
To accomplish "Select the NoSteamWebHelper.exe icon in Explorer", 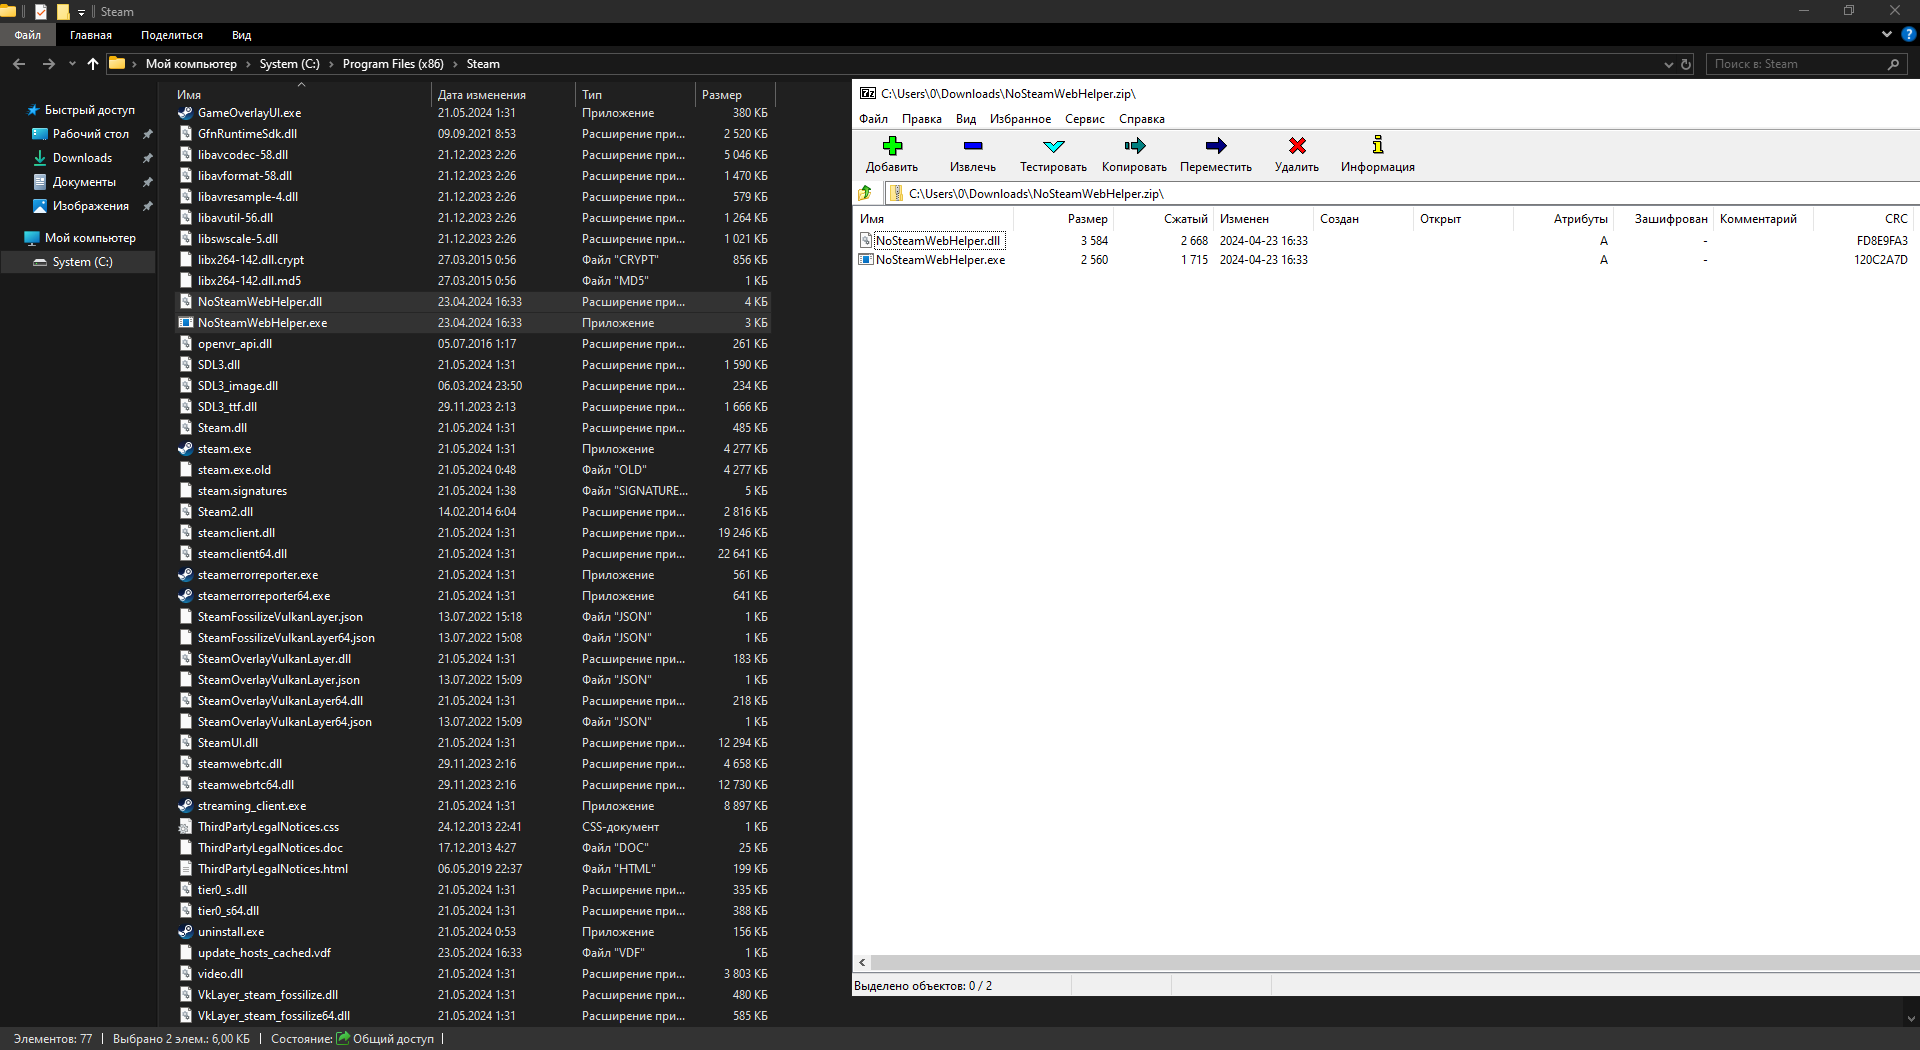I will 185,323.
